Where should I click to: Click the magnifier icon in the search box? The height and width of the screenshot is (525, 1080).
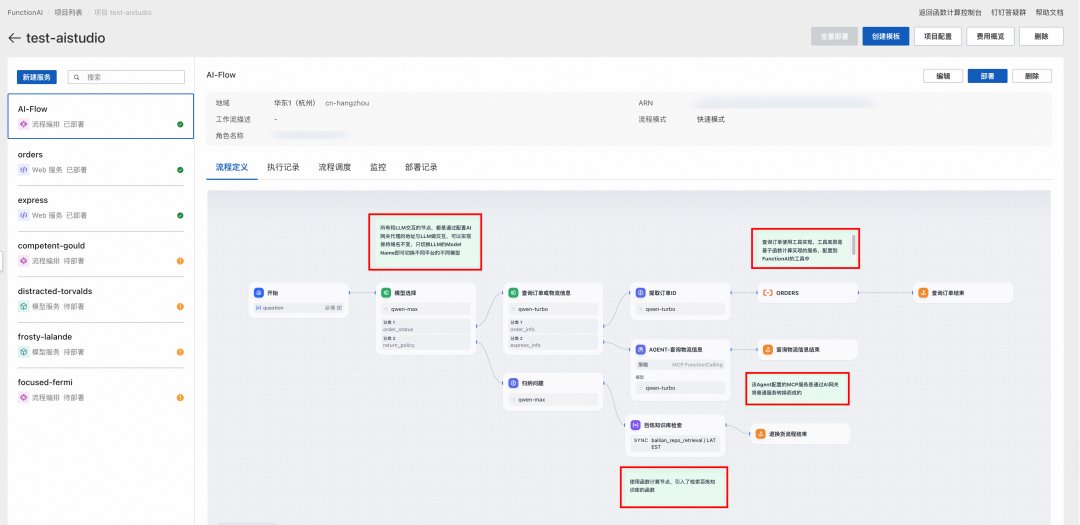(x=77, y=77)
